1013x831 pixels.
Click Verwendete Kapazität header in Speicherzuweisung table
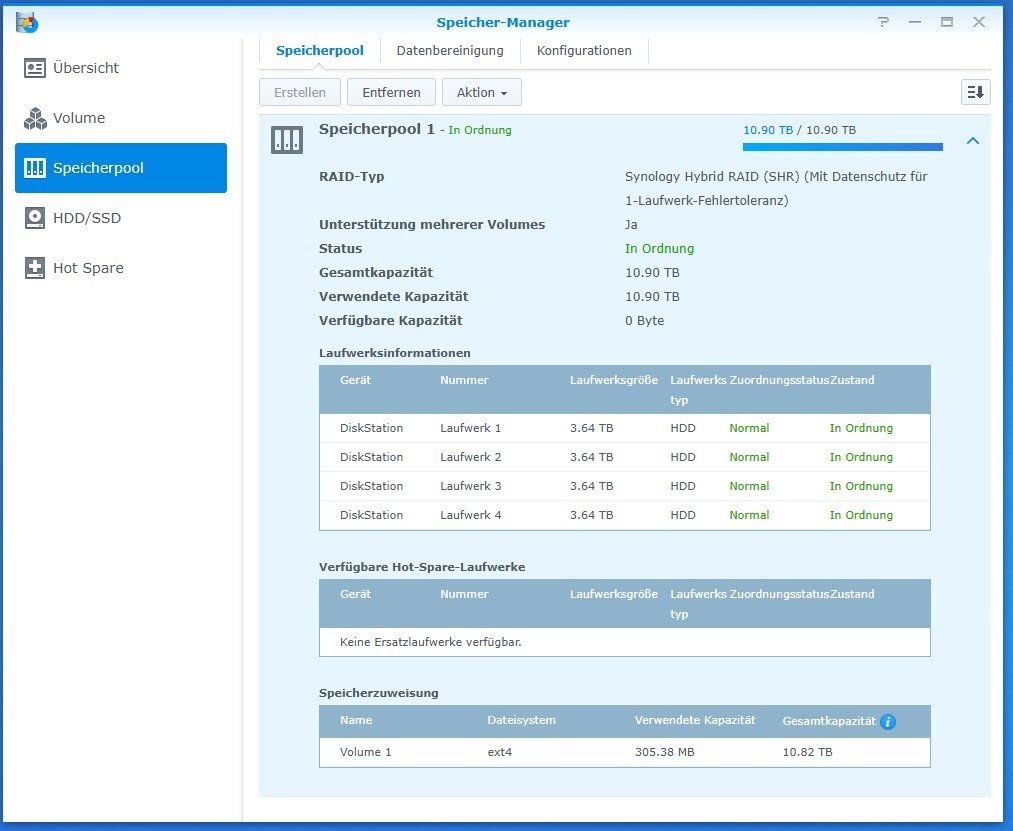[695, 720]
